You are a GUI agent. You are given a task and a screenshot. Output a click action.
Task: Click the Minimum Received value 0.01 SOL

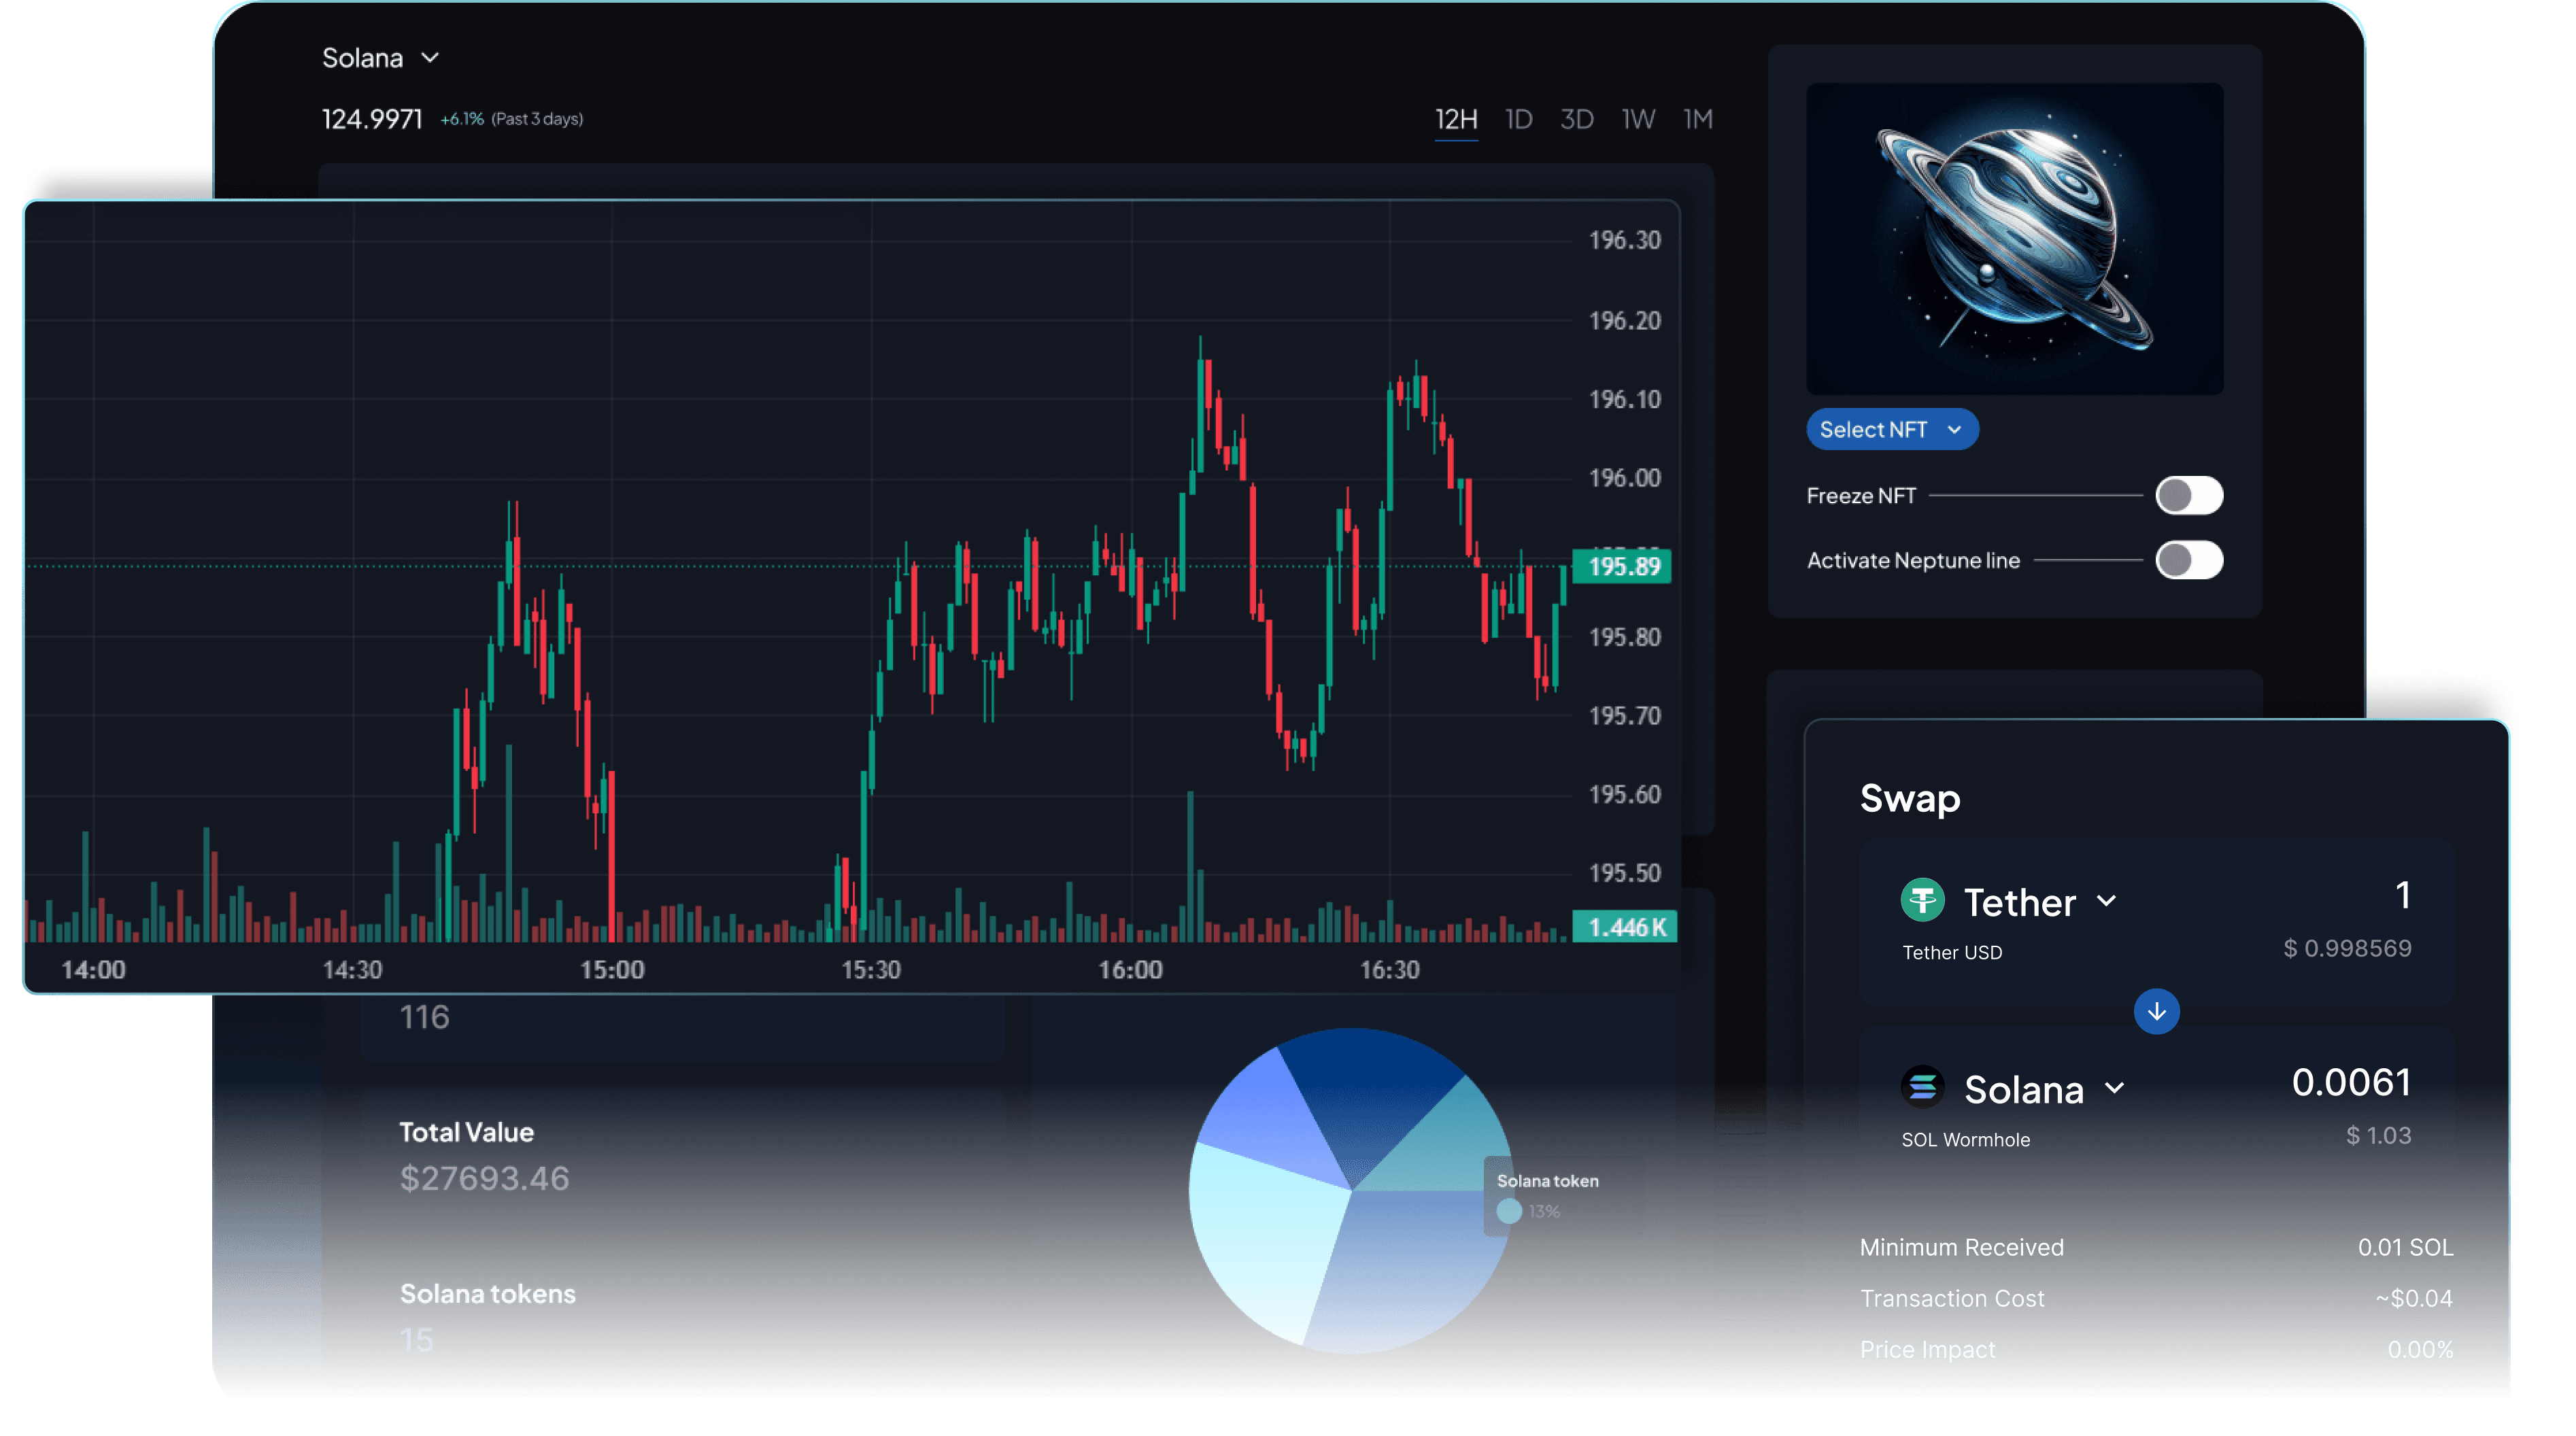tap(2405, 1247)
